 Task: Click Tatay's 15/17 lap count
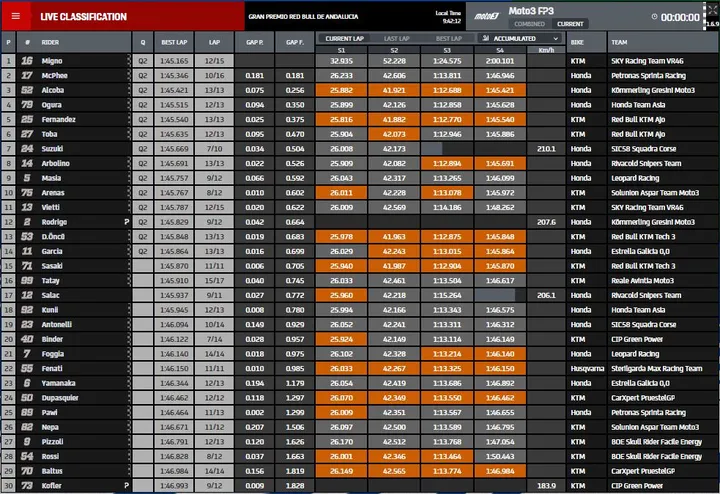coord(214,281)
